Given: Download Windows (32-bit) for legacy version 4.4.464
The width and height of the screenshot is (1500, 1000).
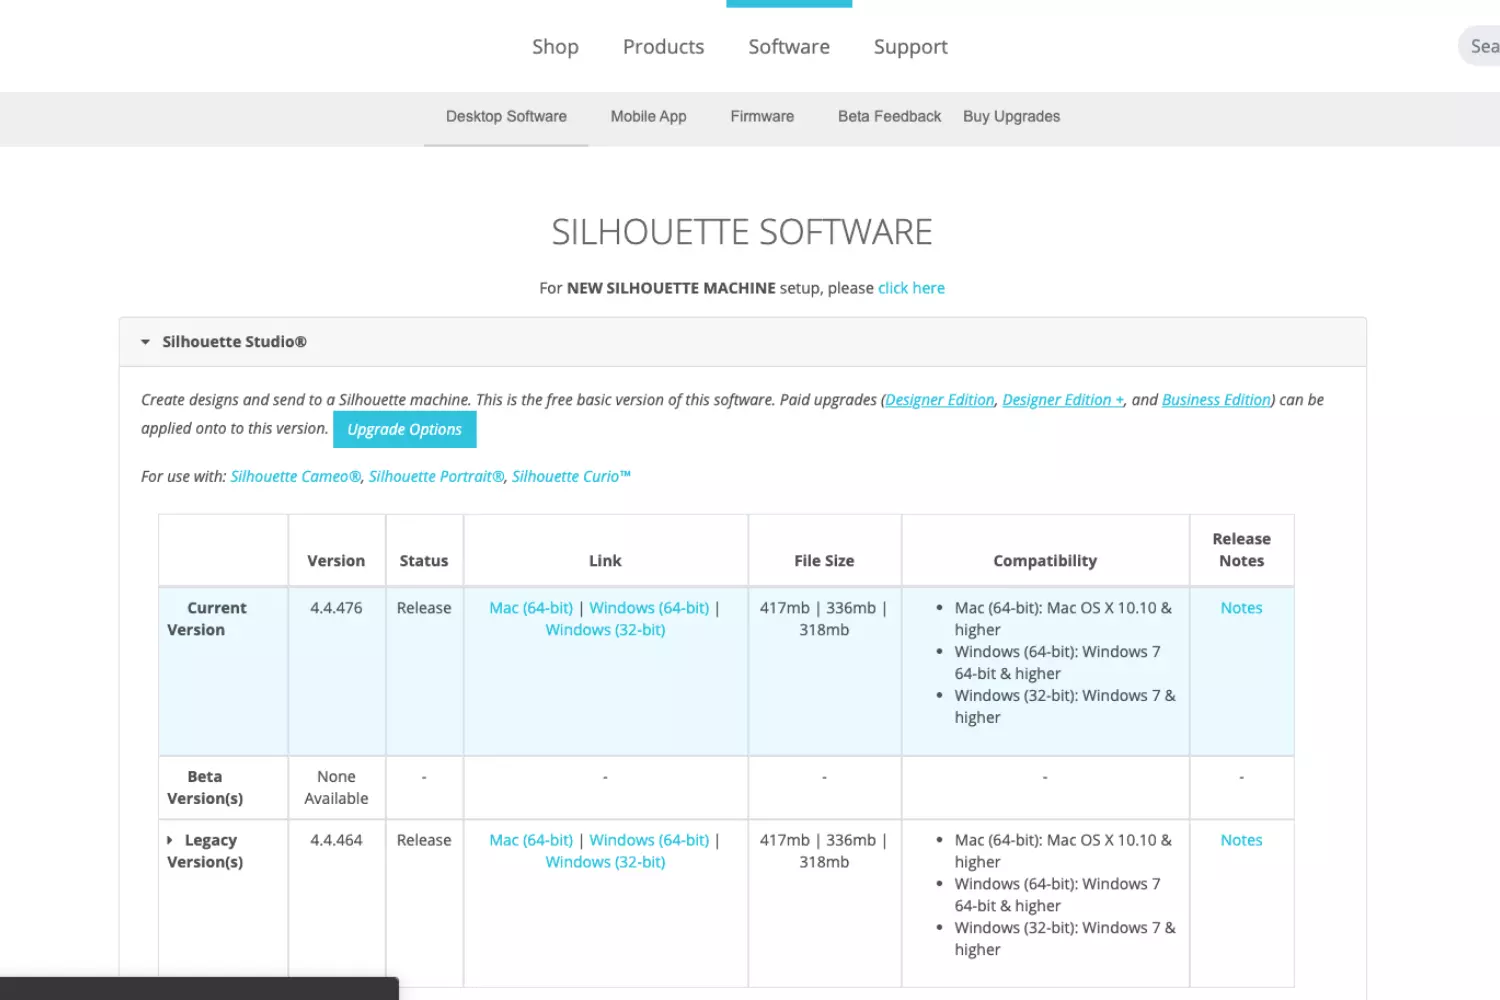Looking at the screenshot, I should point(605,862).
